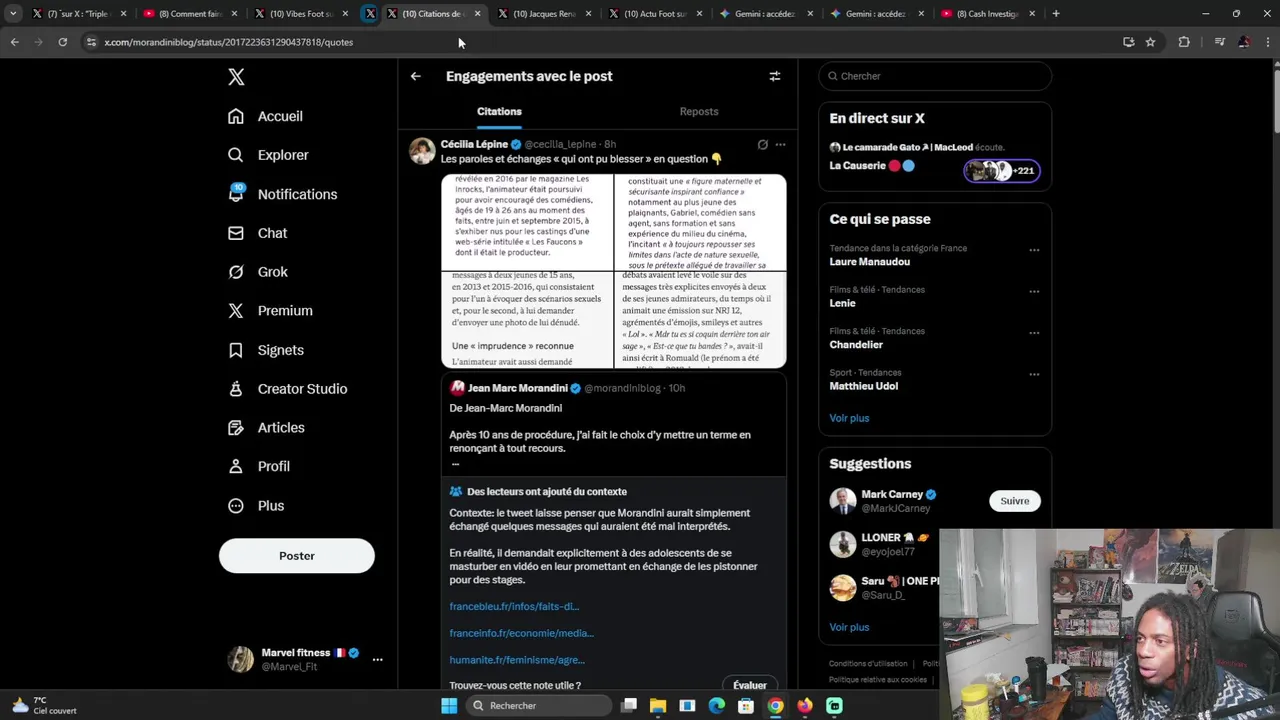Open the Accueil home icon
The height and width of the screenshot is (720, 1280).
point(236,116)
